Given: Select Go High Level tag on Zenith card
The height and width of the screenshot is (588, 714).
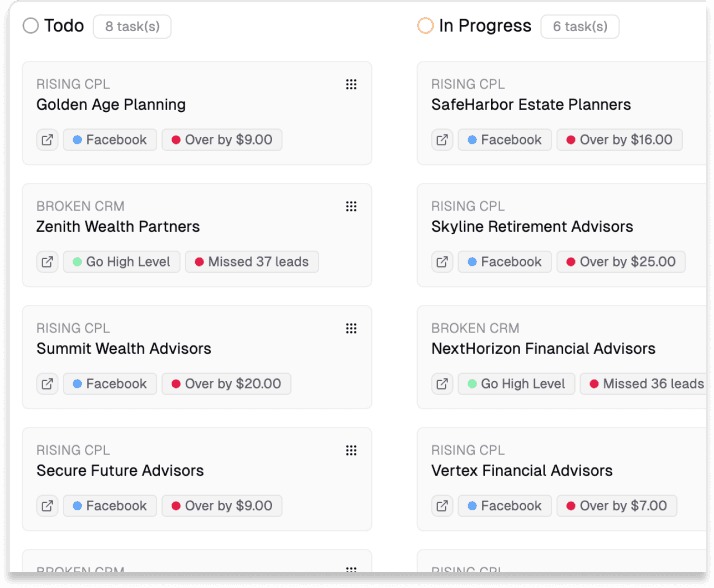Looking at the screenshot, I should [121, 262].
